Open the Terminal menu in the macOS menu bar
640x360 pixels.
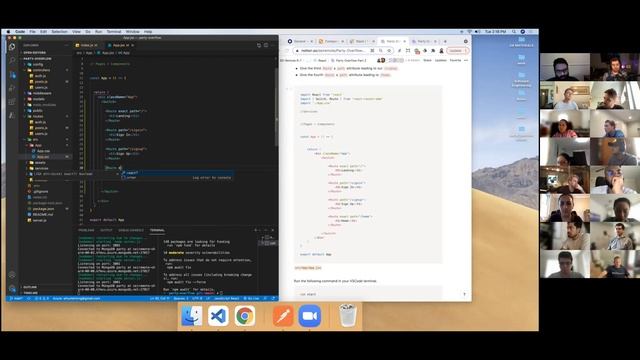pos(114,31)
